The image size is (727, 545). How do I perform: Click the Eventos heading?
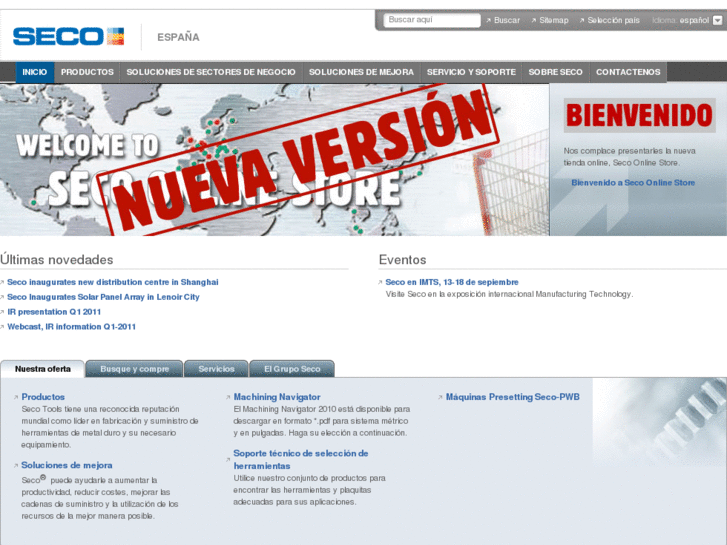click(x=402, y=259)
